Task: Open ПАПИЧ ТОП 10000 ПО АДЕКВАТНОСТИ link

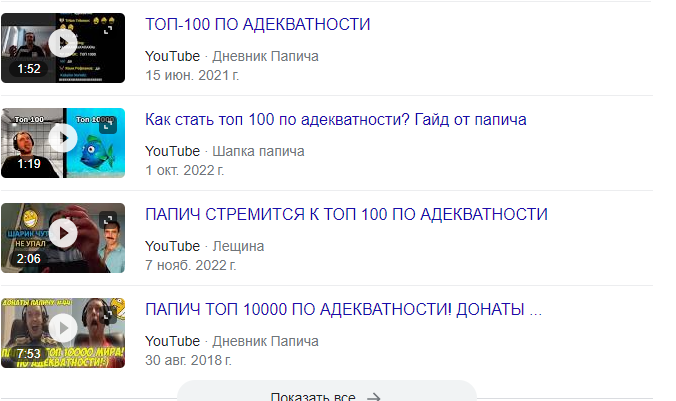Action: (343, 310)
